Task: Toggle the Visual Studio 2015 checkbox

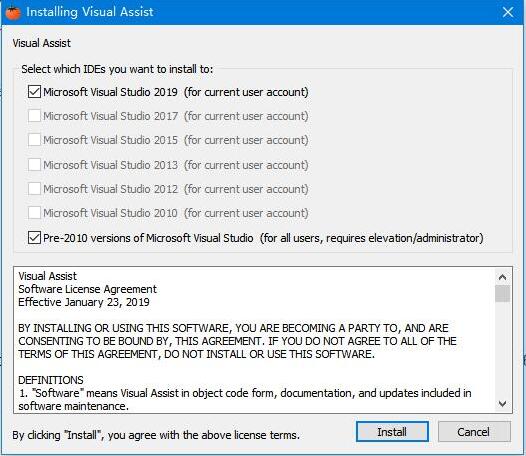Action: point(34,140)
